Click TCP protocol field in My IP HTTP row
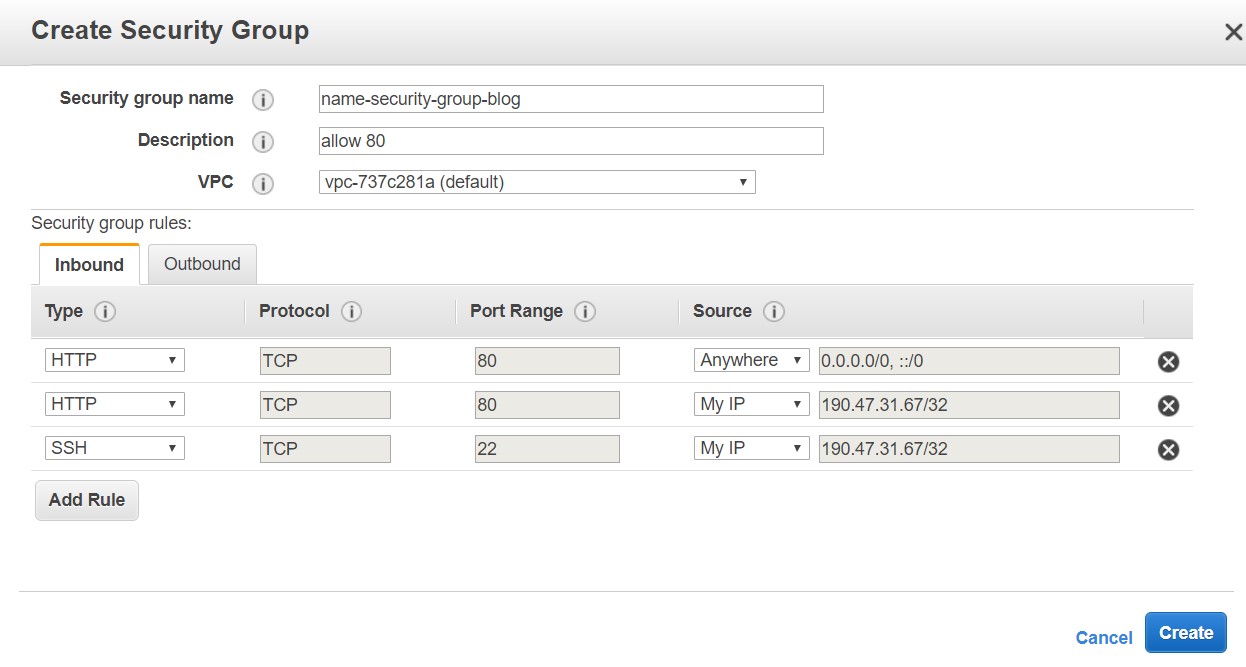Viewport: 1246px width, 667px height. point(325,405)
